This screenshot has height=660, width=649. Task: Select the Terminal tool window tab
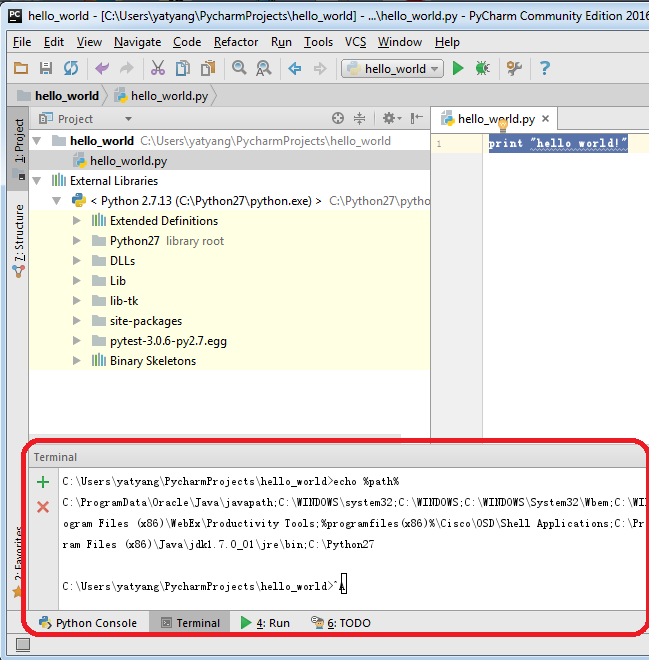pyautogui.click(x=190, y=623)
